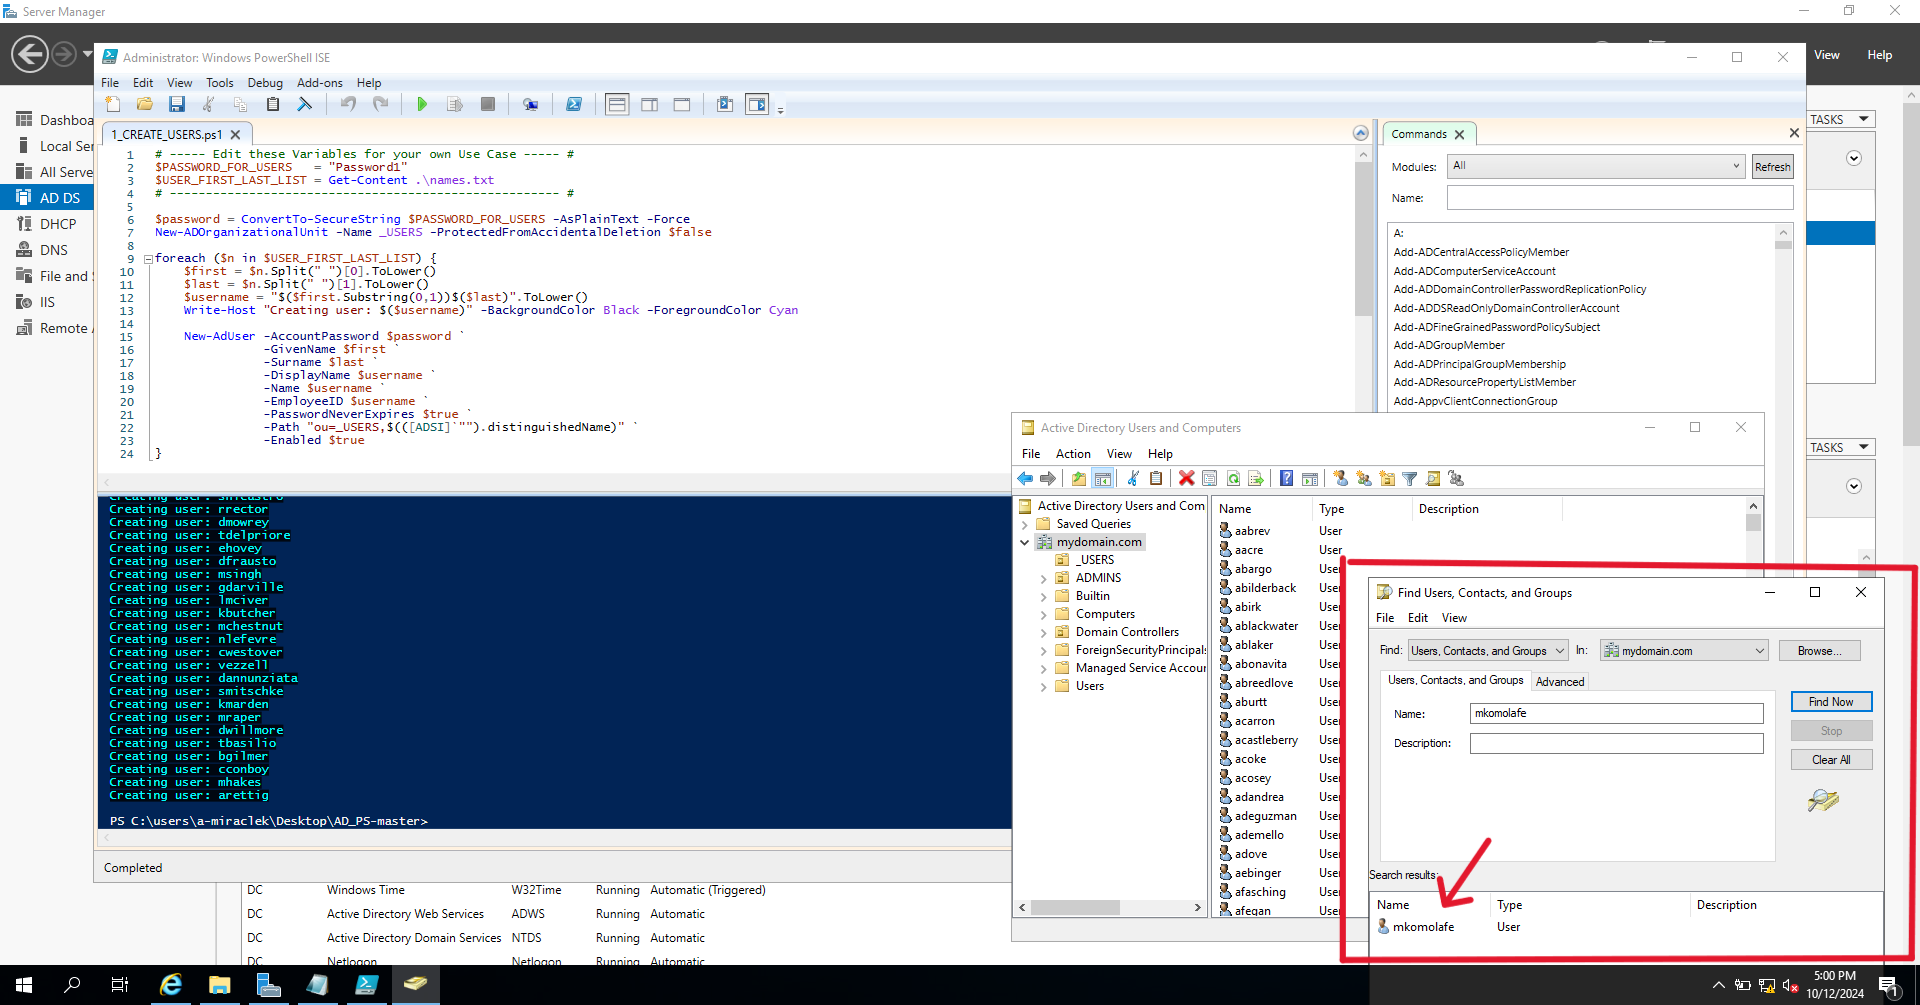The width and height of the screenshot is (1920, 1005).
Task: Switch to the Advanced tab in Find dialog
Action: click(x=1560, y=681)
